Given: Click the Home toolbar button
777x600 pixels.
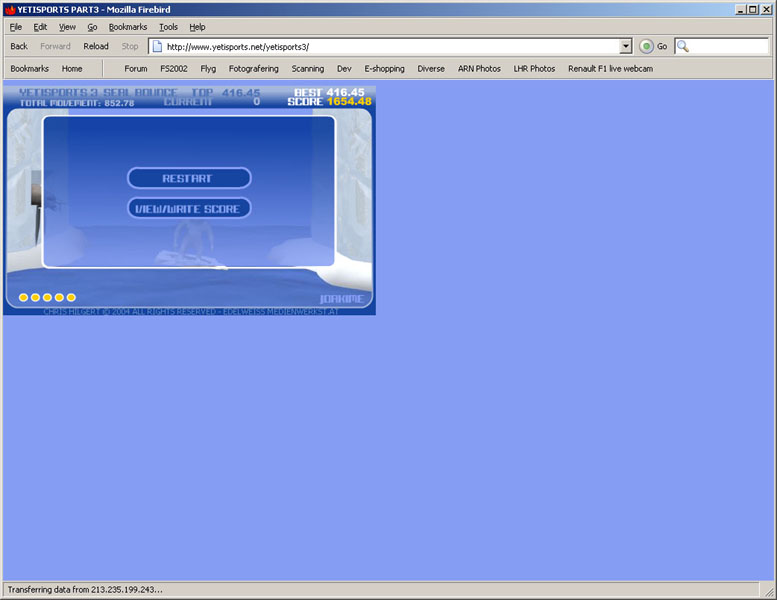Looking at the screenshot, I should (x=72, y=68).
